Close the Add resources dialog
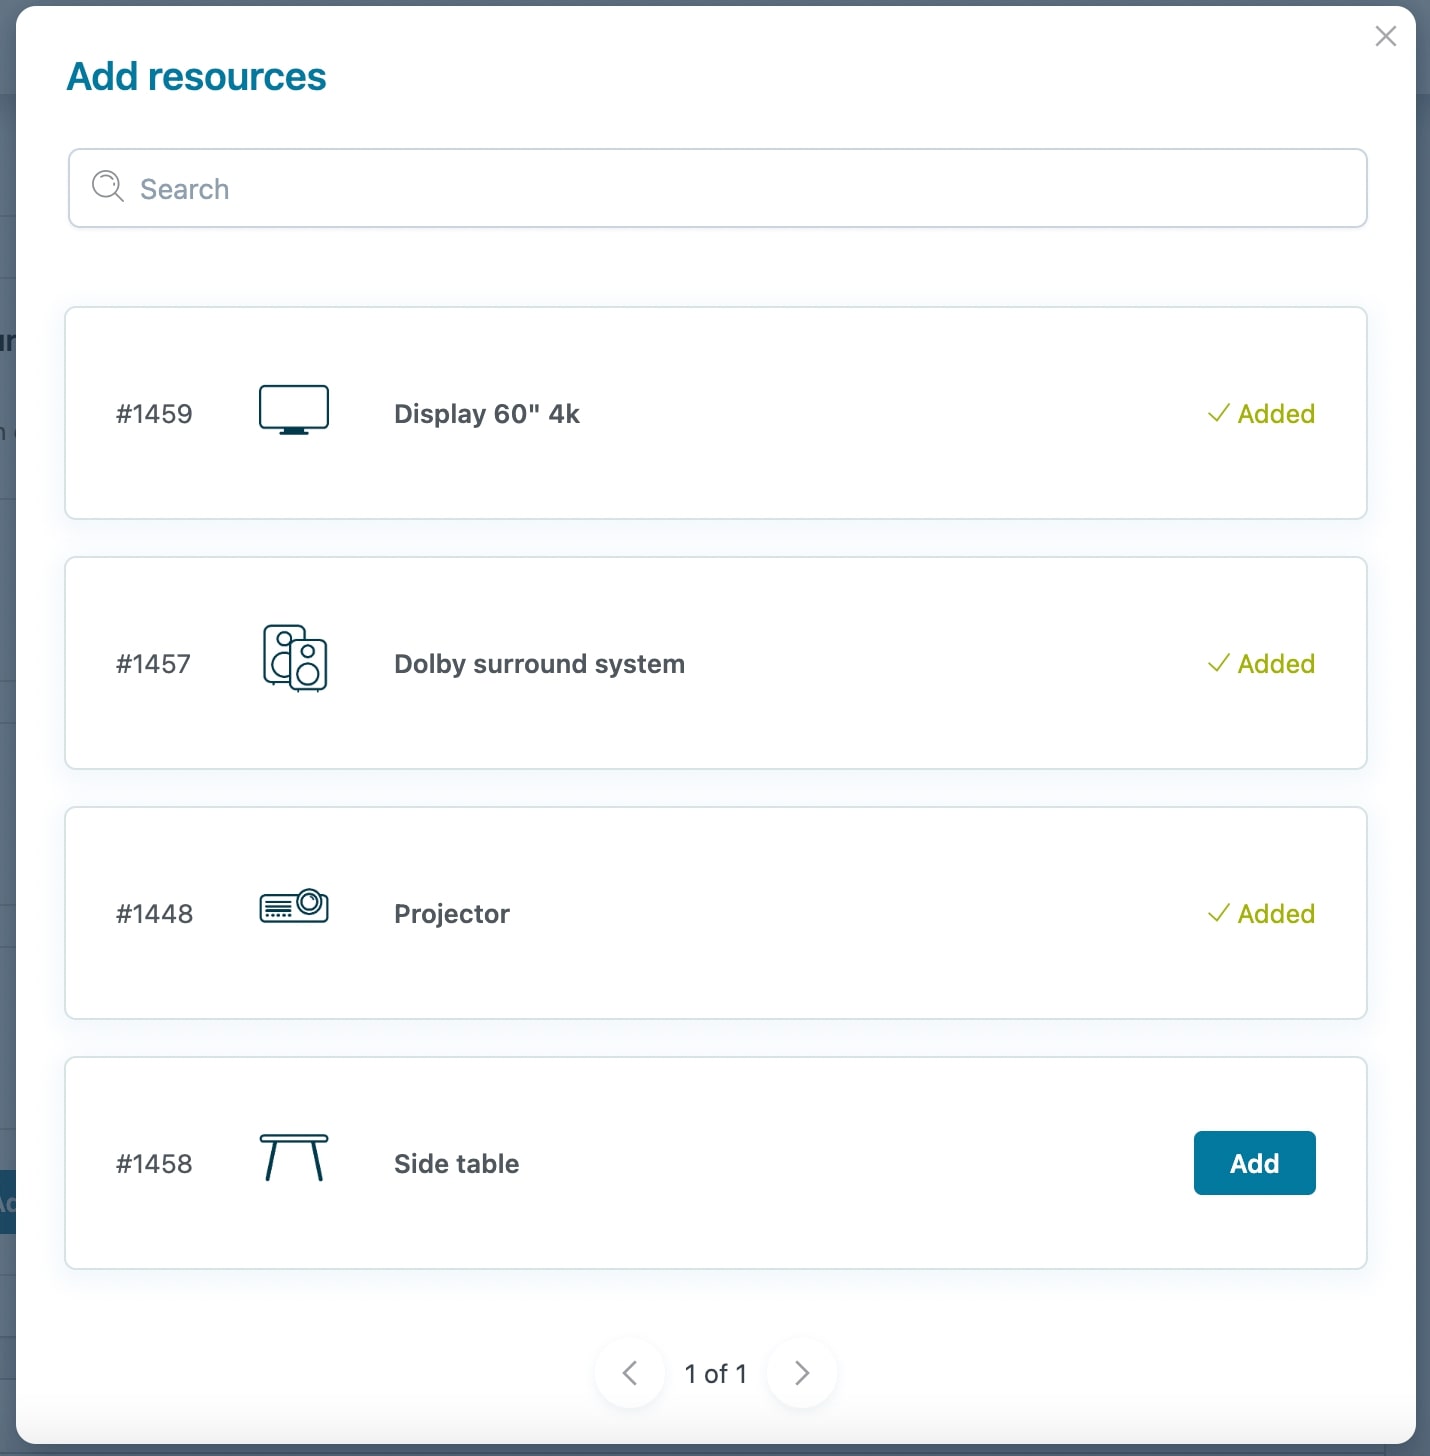The width and height of the screenshot is (1430, 1456). tap(1386, 37)
